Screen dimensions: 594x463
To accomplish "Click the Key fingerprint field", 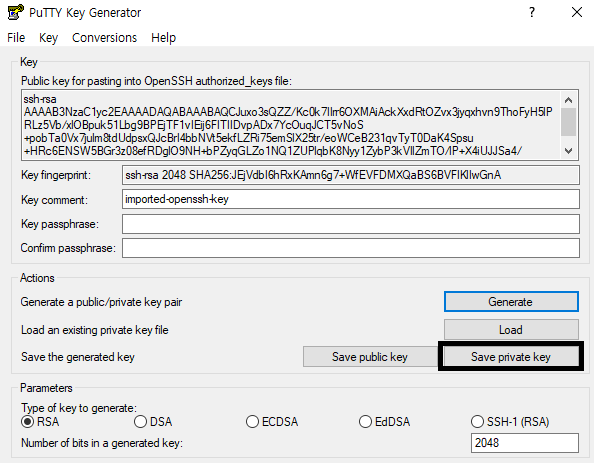I will pos(351,175).
